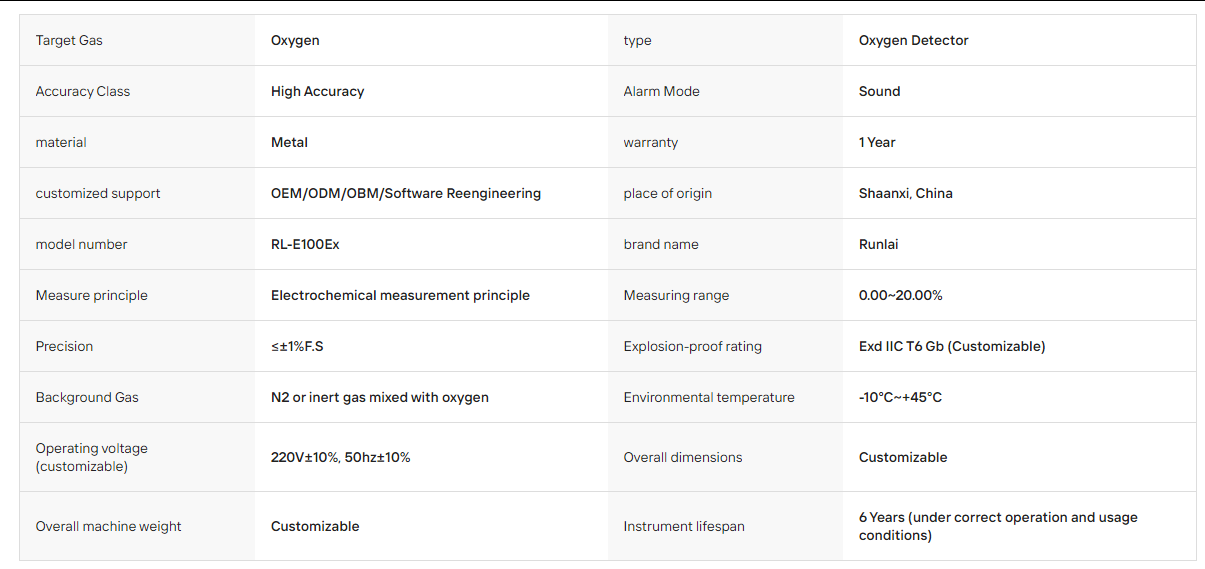Click the '6 Years (under correct operation…)' value
The width and height of the screenshot is (1205, 569).
coord(998,527)
